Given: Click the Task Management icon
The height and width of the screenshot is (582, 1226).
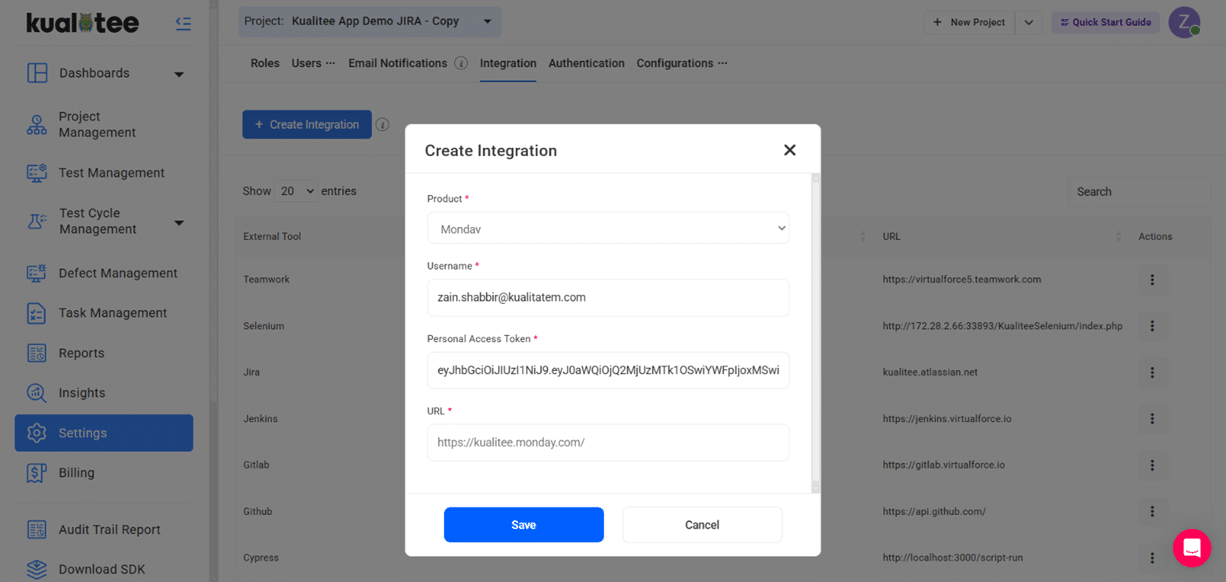Looking at the screenshot, I should coord(37,313).
